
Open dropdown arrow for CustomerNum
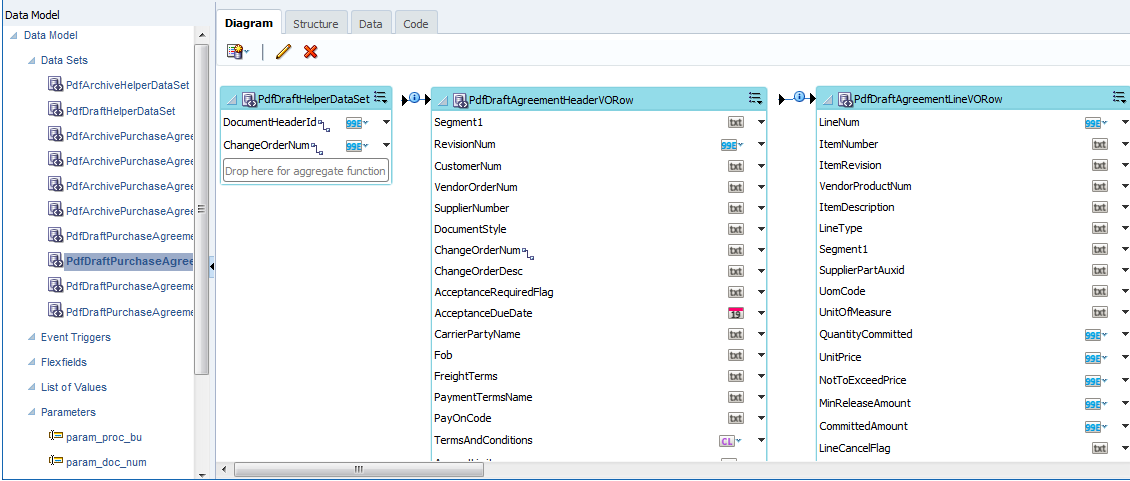point(761,166)
